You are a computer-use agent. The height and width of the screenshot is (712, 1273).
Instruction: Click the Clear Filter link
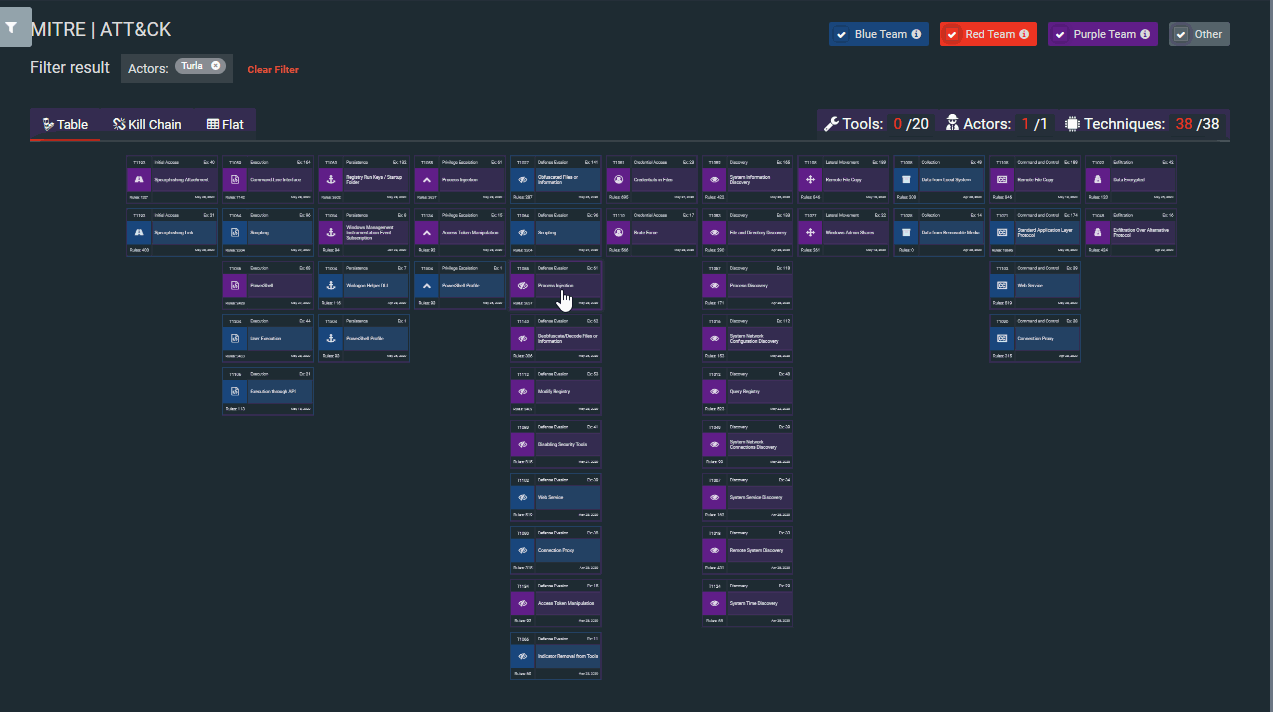pos(273,70)
